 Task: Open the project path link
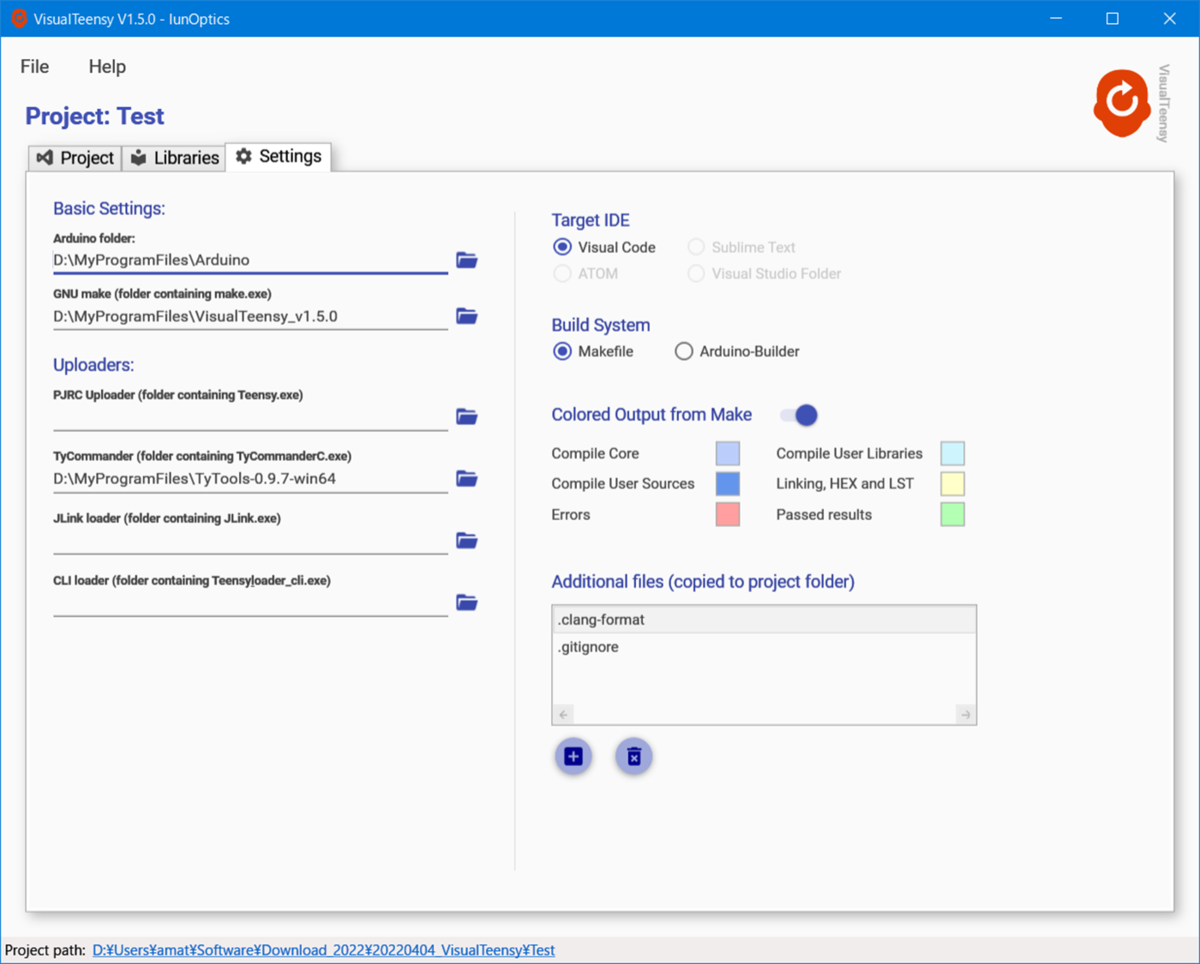(324, 950)
